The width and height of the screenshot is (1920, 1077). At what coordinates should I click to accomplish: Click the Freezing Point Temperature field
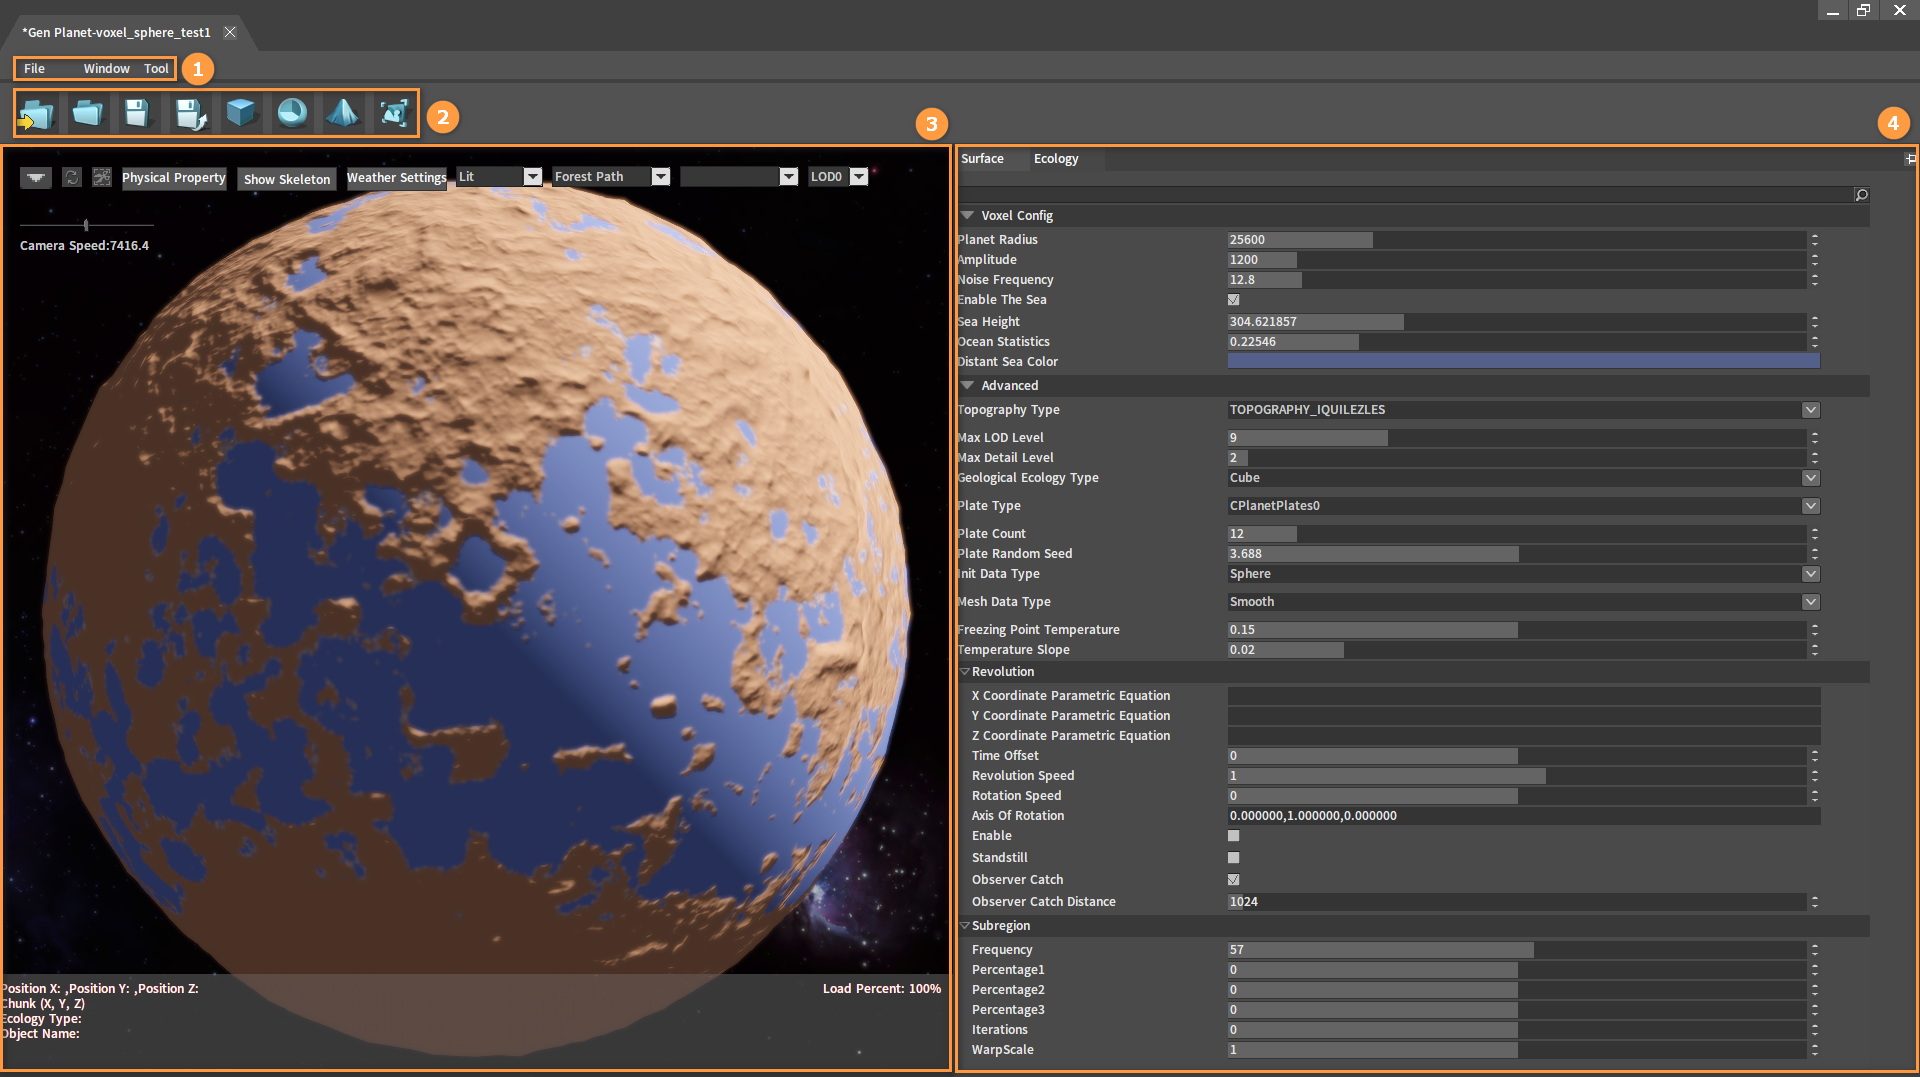1516,630
